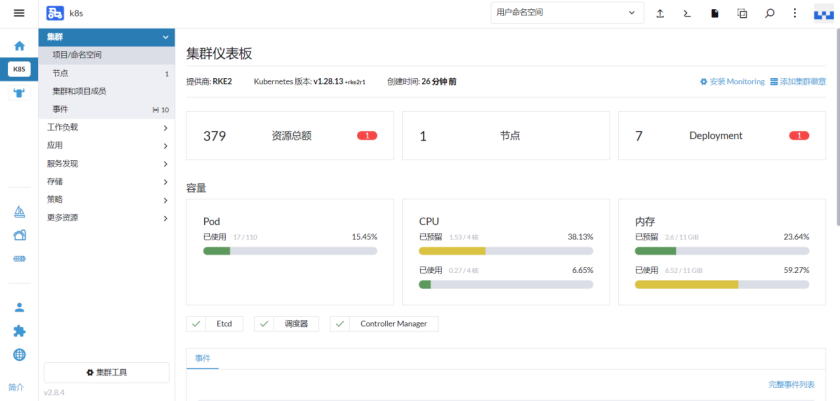
Task: Open the 用户命名空间 namespace filter dropdown
Action: point(567,13)
